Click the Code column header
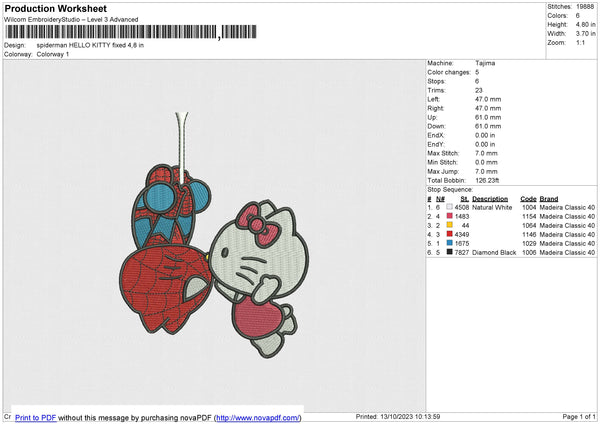 tap(528, 199)
